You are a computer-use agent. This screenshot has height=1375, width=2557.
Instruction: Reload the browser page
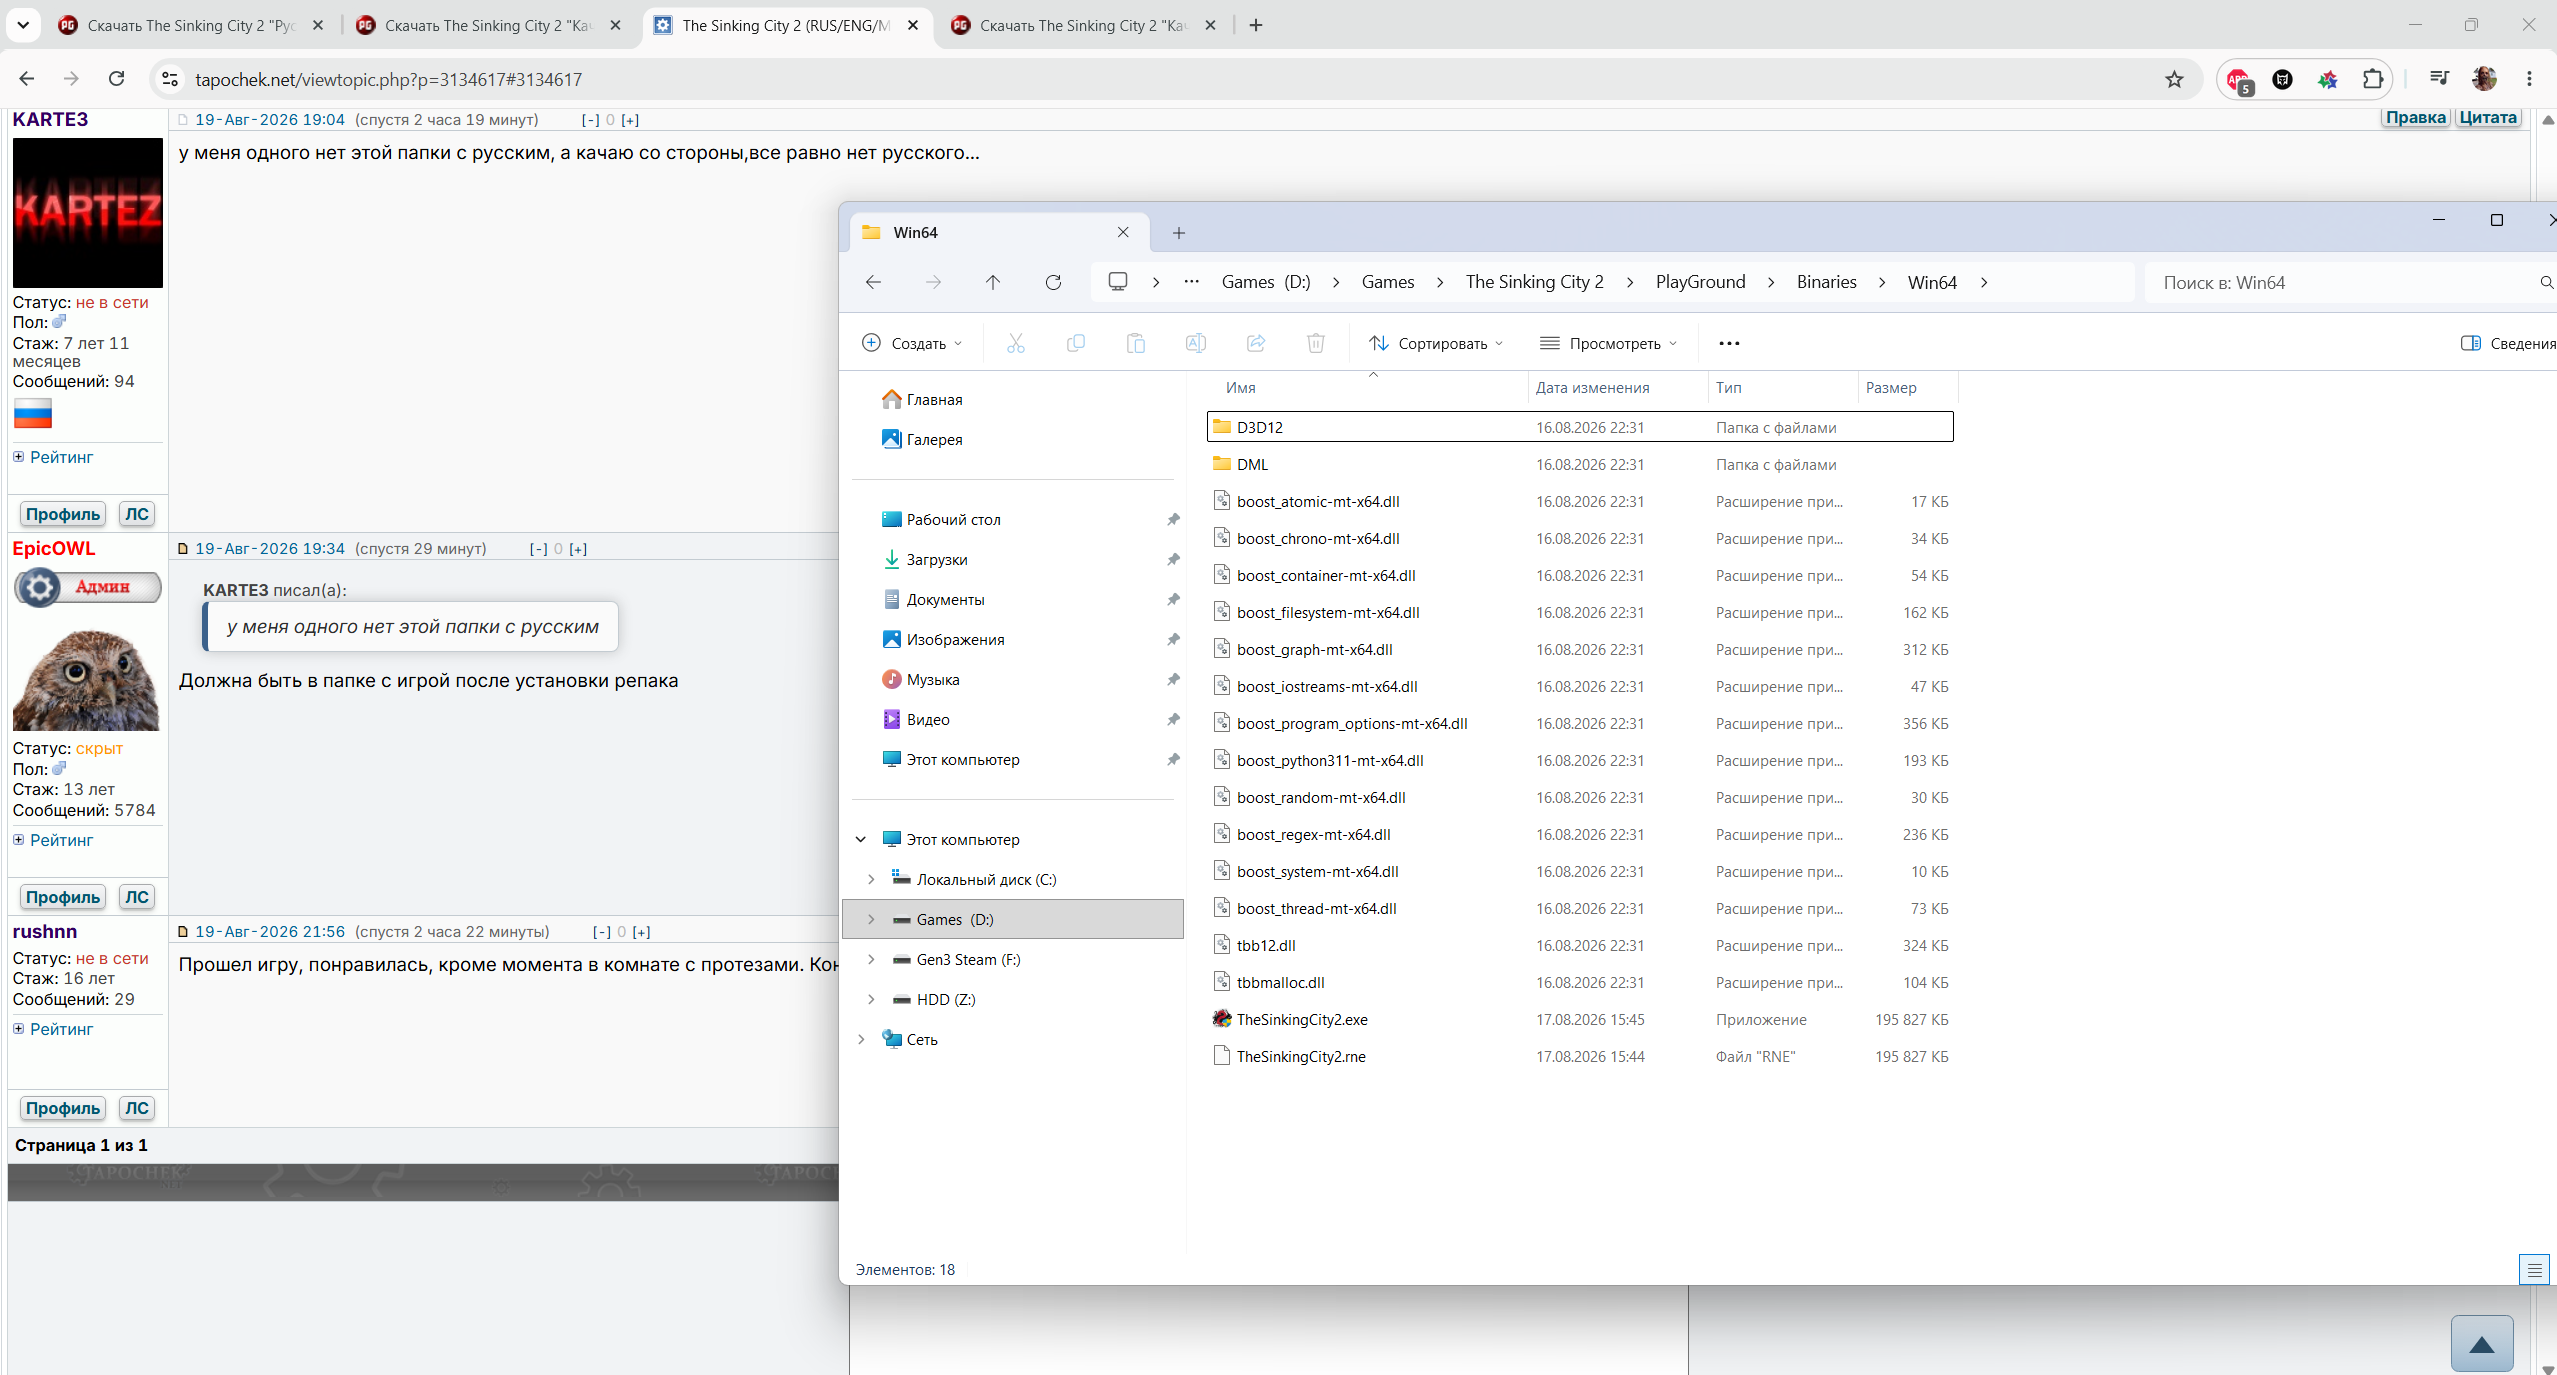point(116,78)
